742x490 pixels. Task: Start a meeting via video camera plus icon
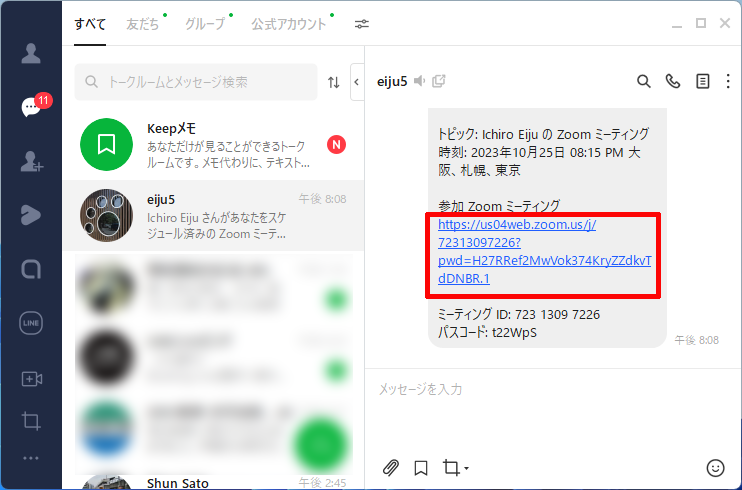tap(32, 379)
